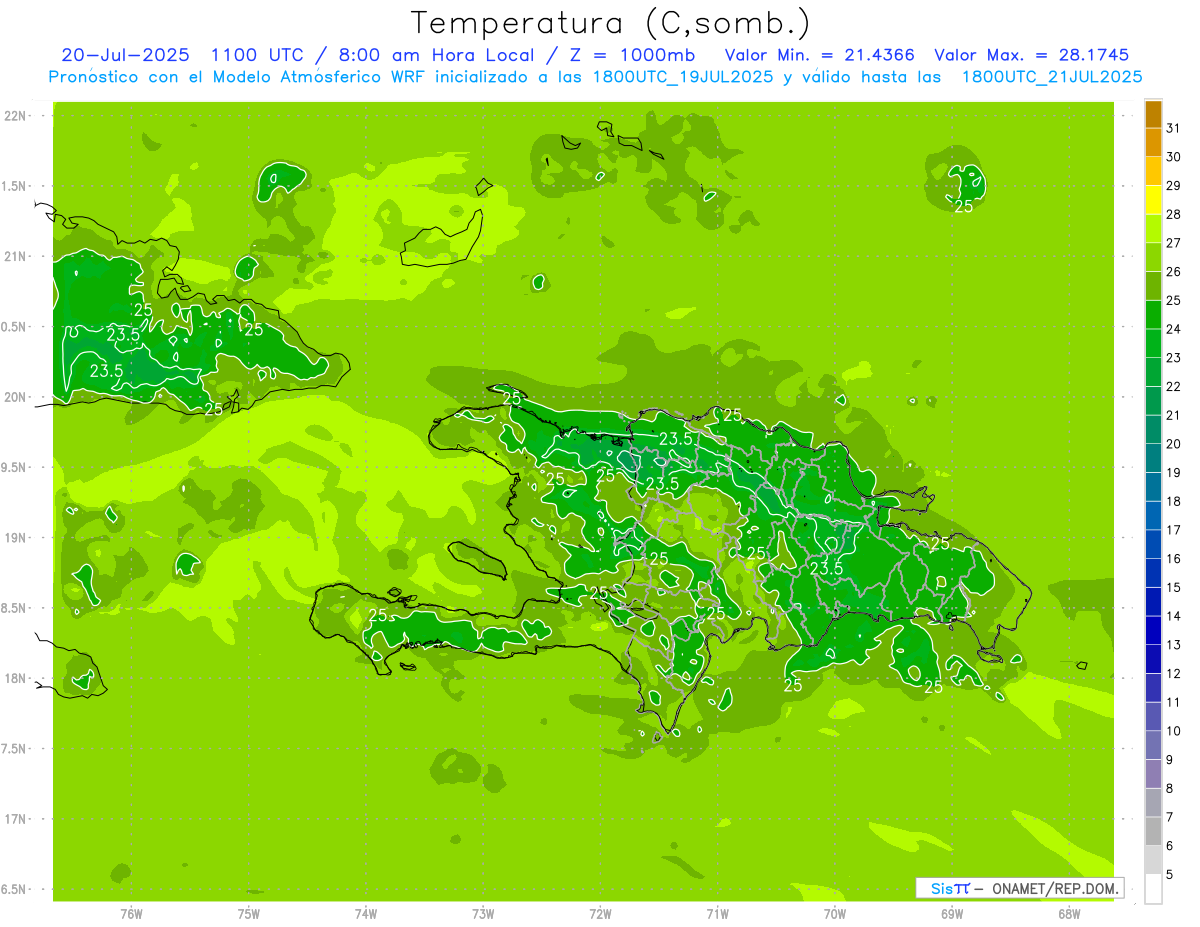Image resolution: width=1200 pixels, height=927 pixels.
Task: Click legend value '13' on color scale
Action: [x=1173, y=645]
